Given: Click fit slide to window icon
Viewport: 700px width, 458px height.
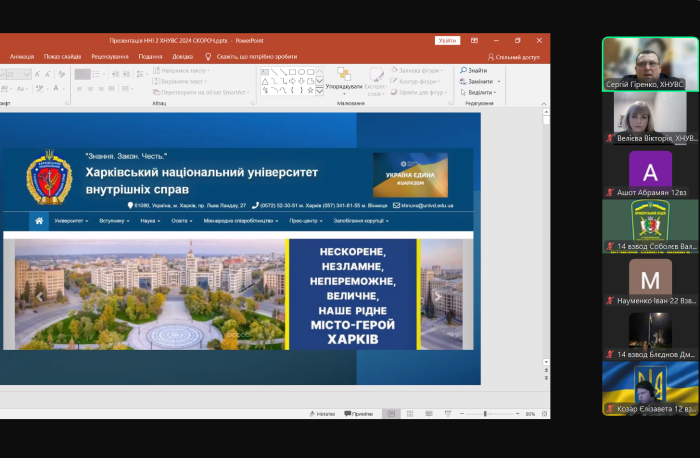Looking at the screenshot, I should [x=543, y=413].
